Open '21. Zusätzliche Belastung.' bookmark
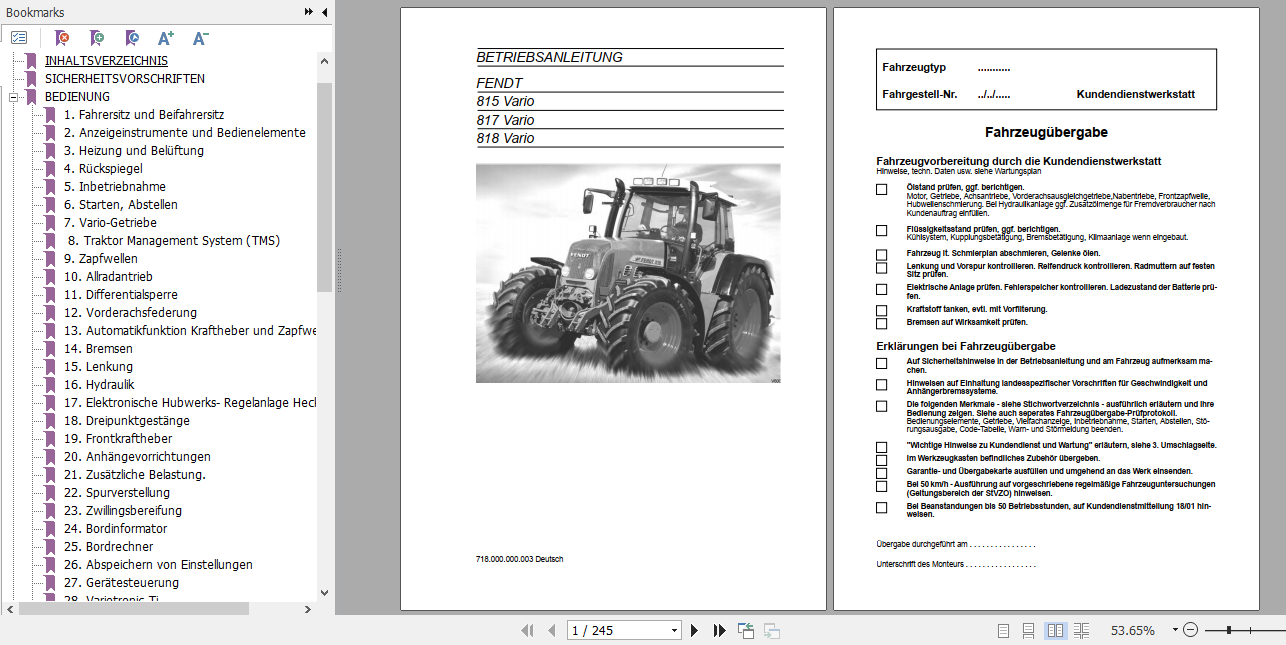 135,475
